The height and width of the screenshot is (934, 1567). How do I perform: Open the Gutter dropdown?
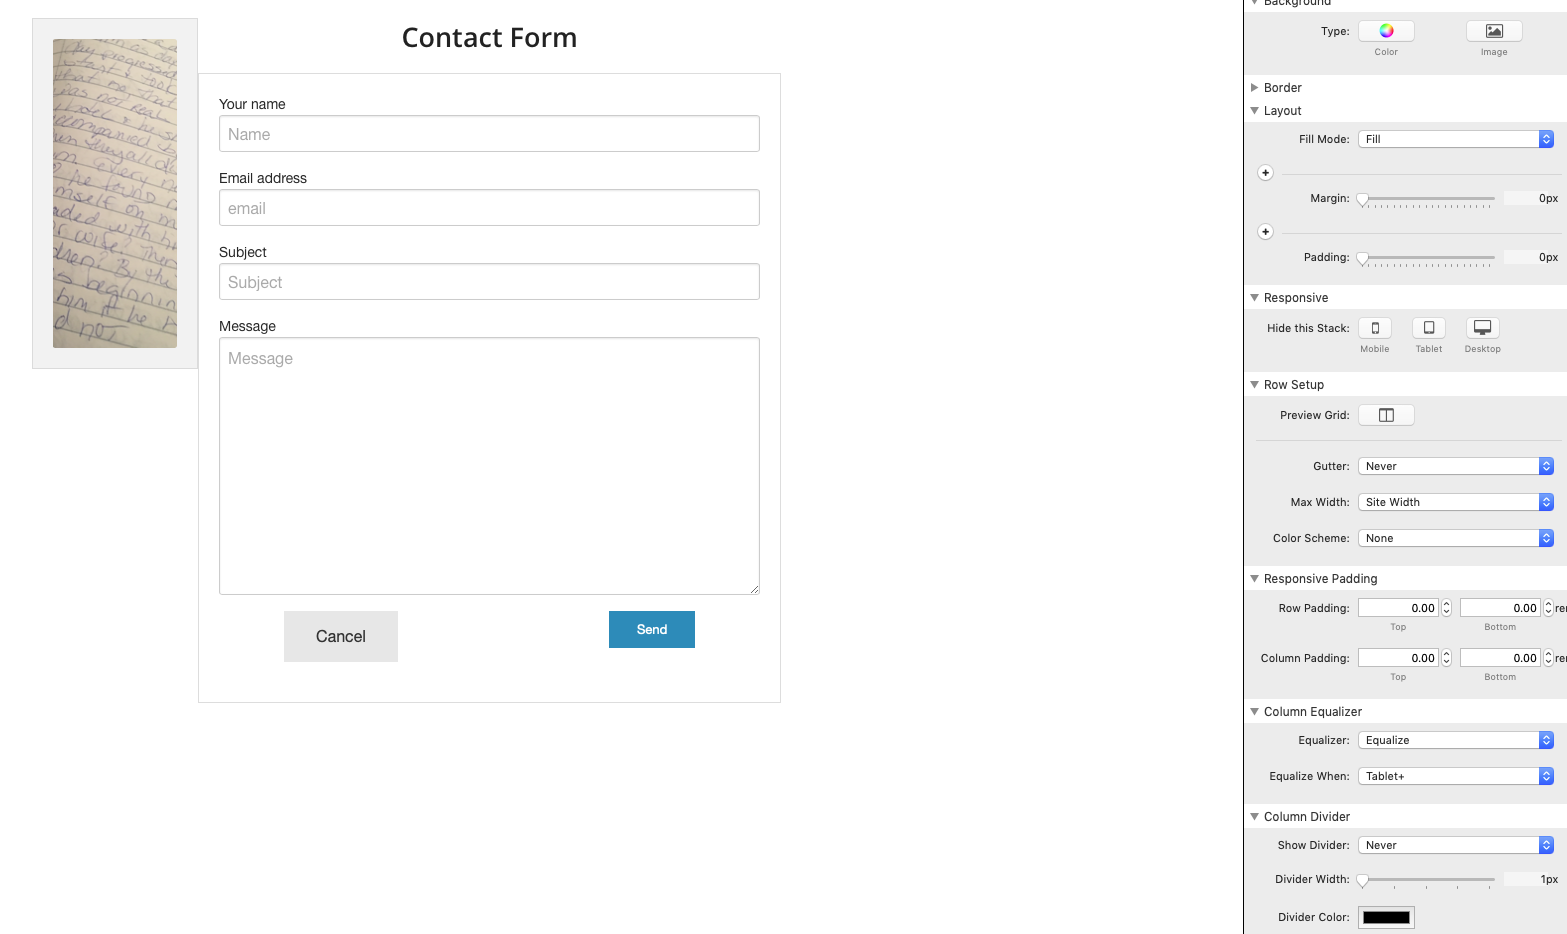[x=1456, y=466]
